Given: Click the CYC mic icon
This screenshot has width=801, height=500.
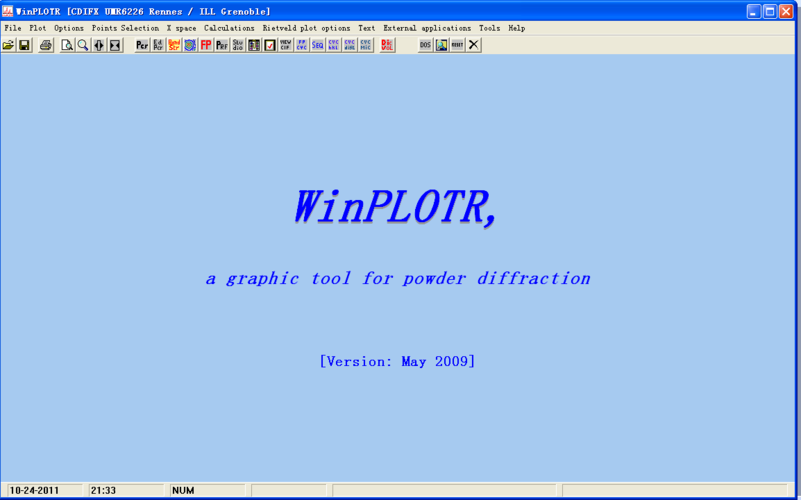Looking at the screenshot, I should pyautogui.click(x=366, y=45).
